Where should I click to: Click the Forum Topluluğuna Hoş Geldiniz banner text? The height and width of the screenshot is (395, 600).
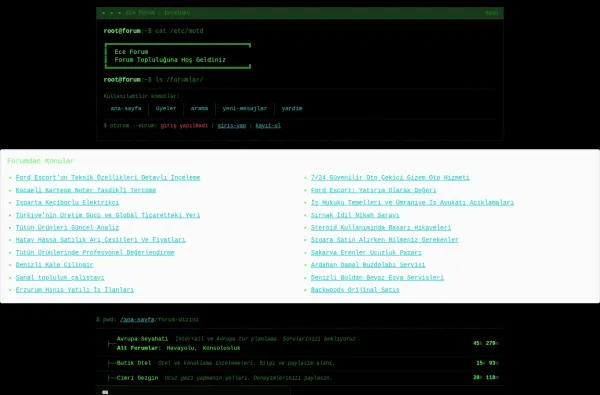[170, 60]
